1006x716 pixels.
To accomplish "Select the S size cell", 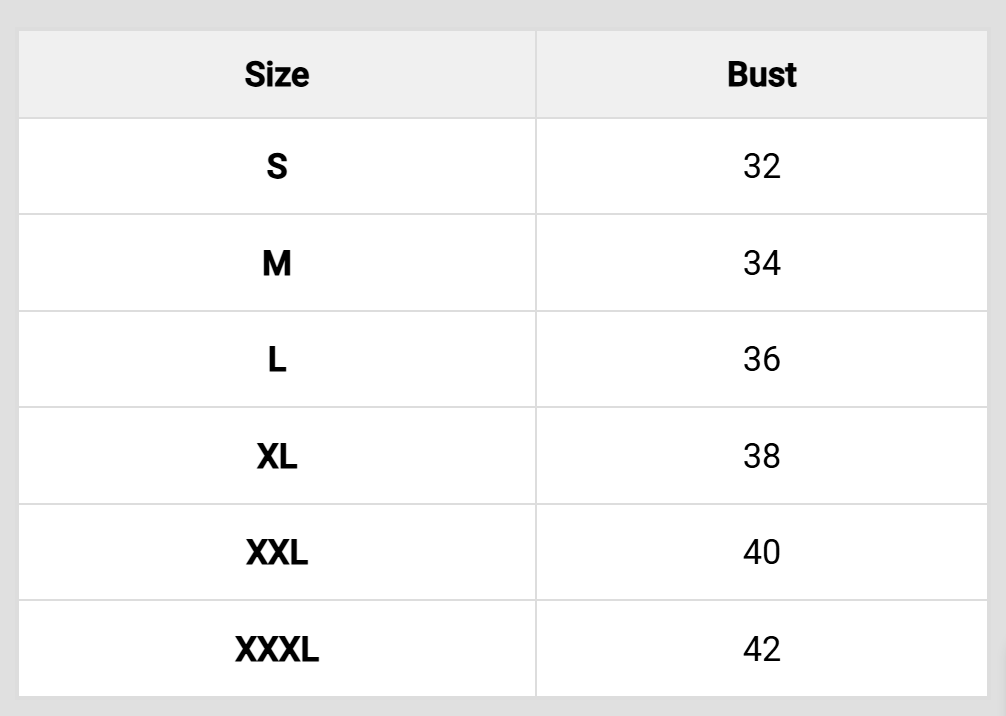I will click(277, 166).
